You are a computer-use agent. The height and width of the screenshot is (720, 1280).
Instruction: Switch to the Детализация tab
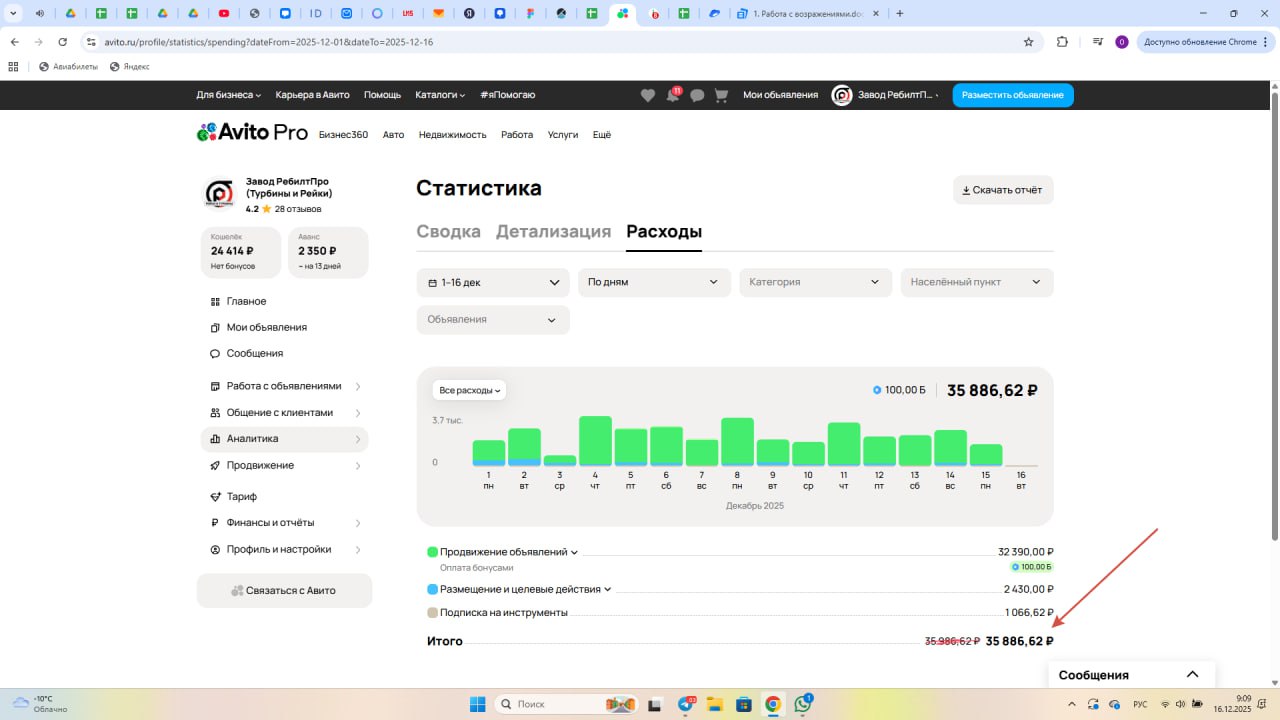click(553, 231)
